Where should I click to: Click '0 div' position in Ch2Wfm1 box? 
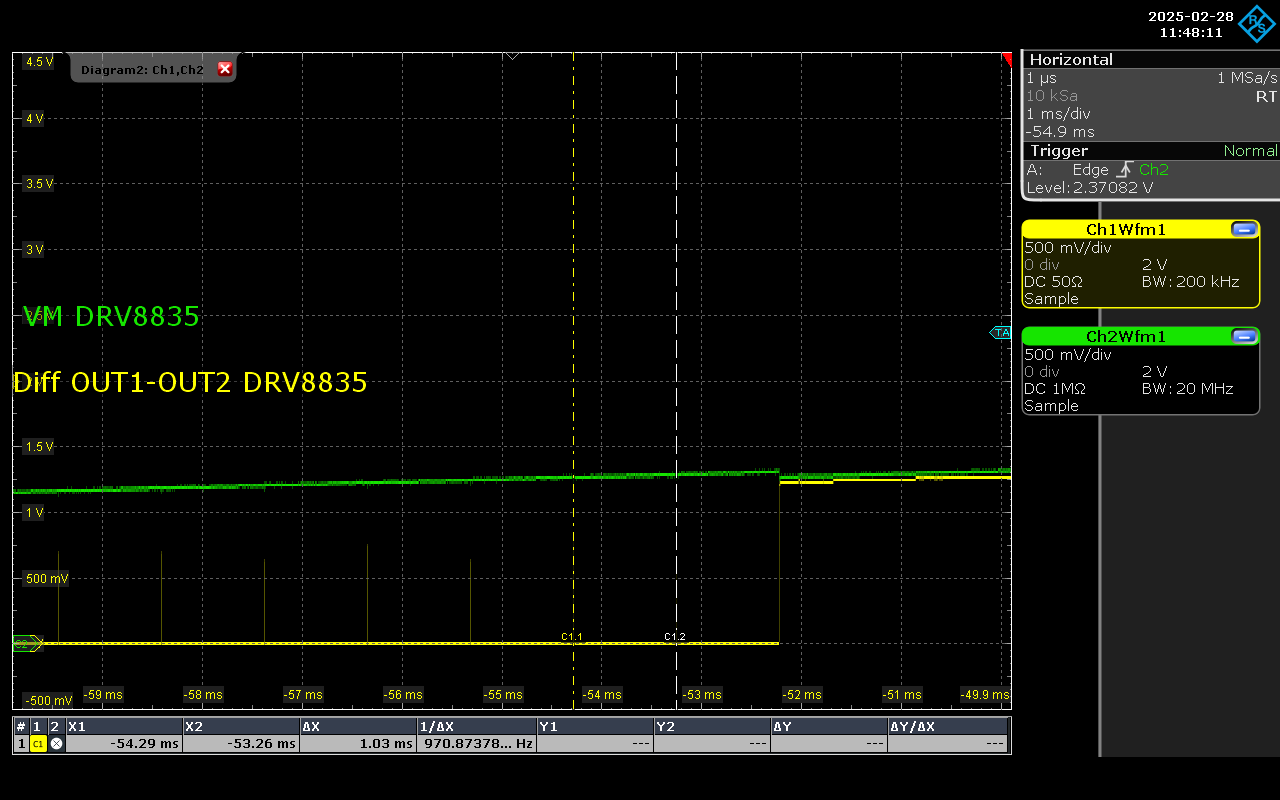click(x=1042, y=372)
